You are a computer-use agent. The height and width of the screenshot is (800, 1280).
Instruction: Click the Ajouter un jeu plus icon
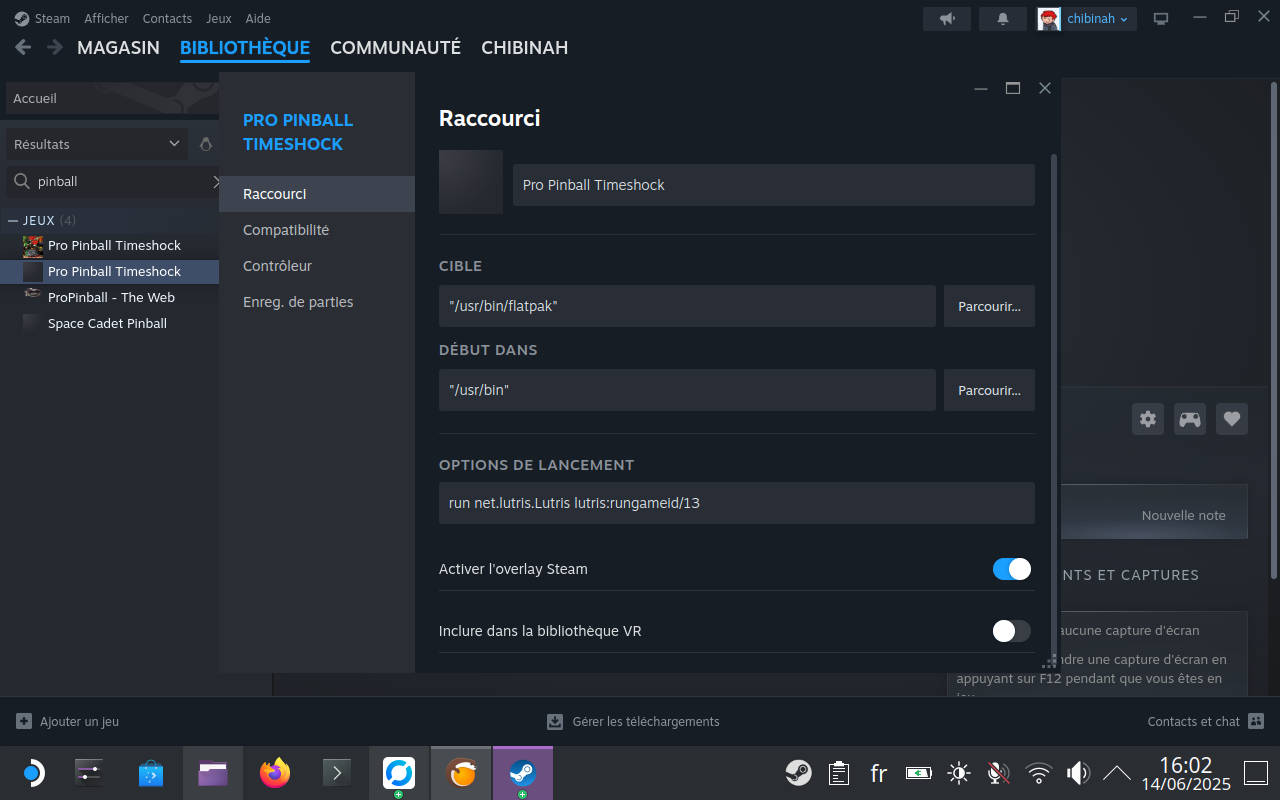point(24,721)
